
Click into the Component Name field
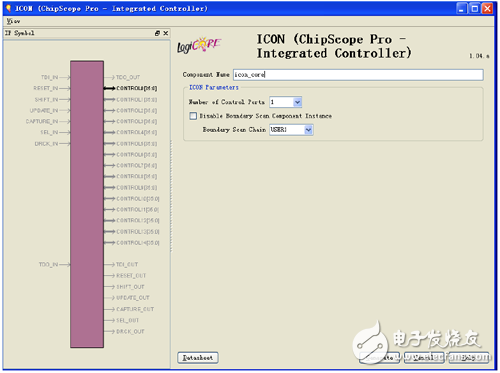[x=358, y=75]
